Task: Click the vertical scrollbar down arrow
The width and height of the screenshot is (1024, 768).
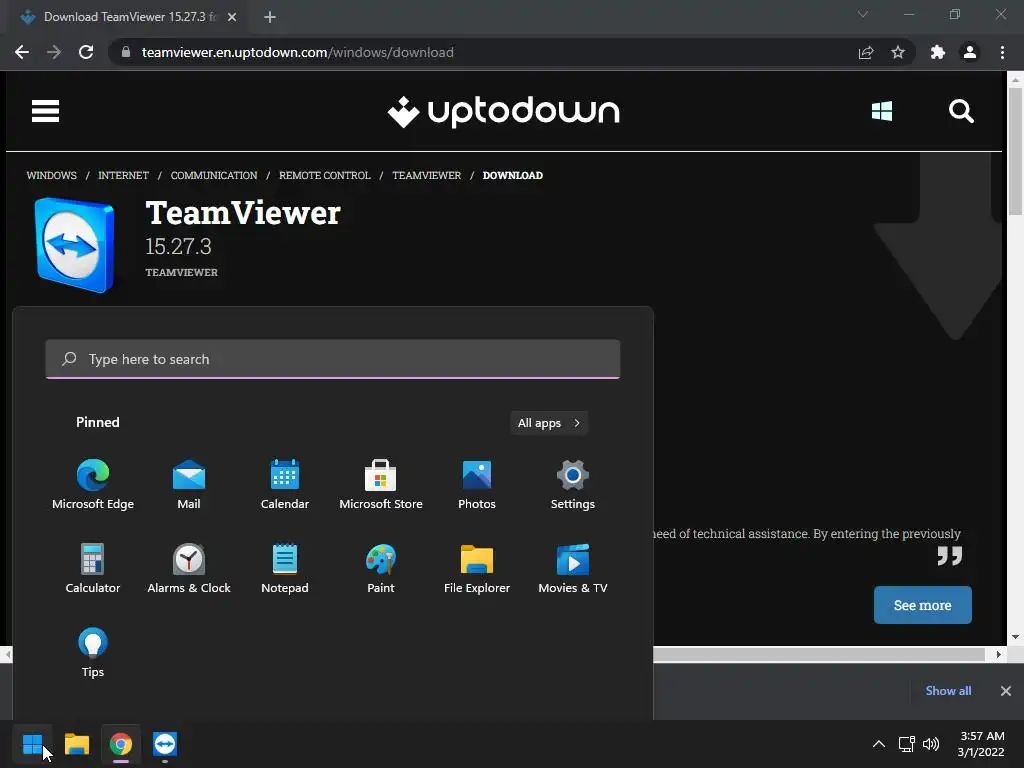Action: [1015, 637]
